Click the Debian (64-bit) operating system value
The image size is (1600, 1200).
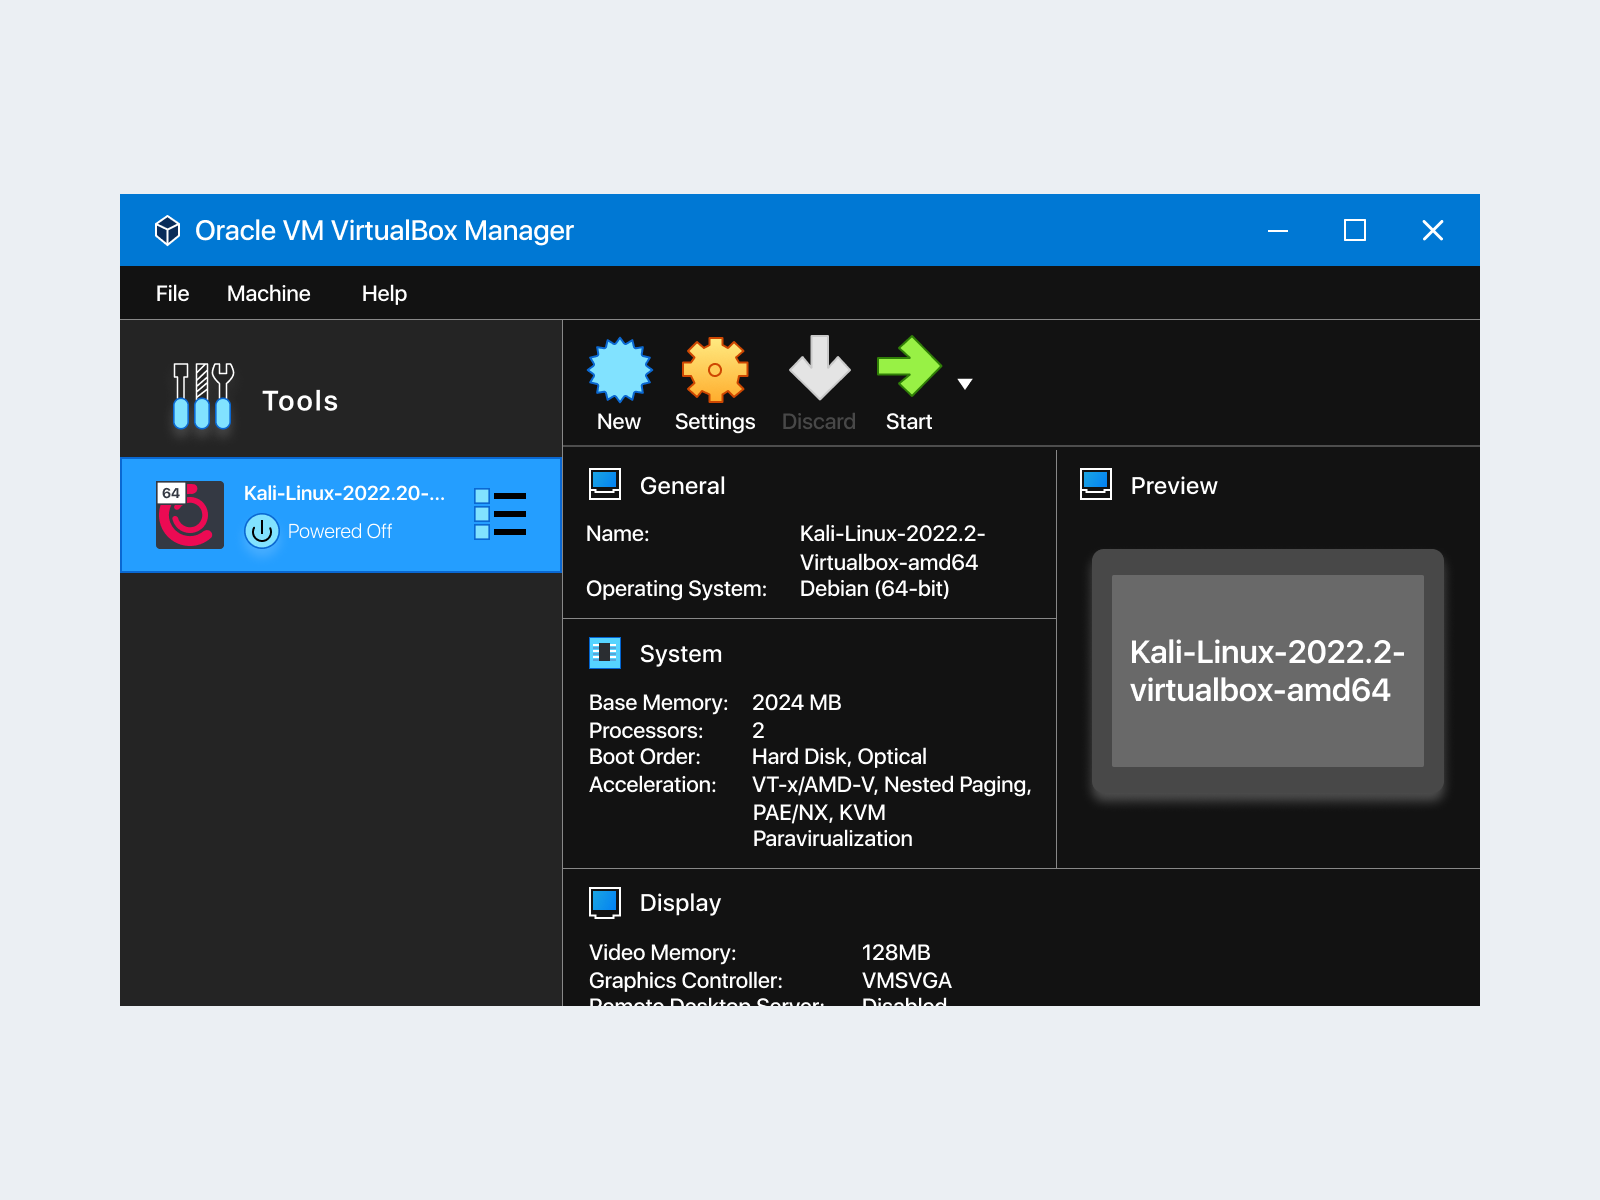[875, 588]
